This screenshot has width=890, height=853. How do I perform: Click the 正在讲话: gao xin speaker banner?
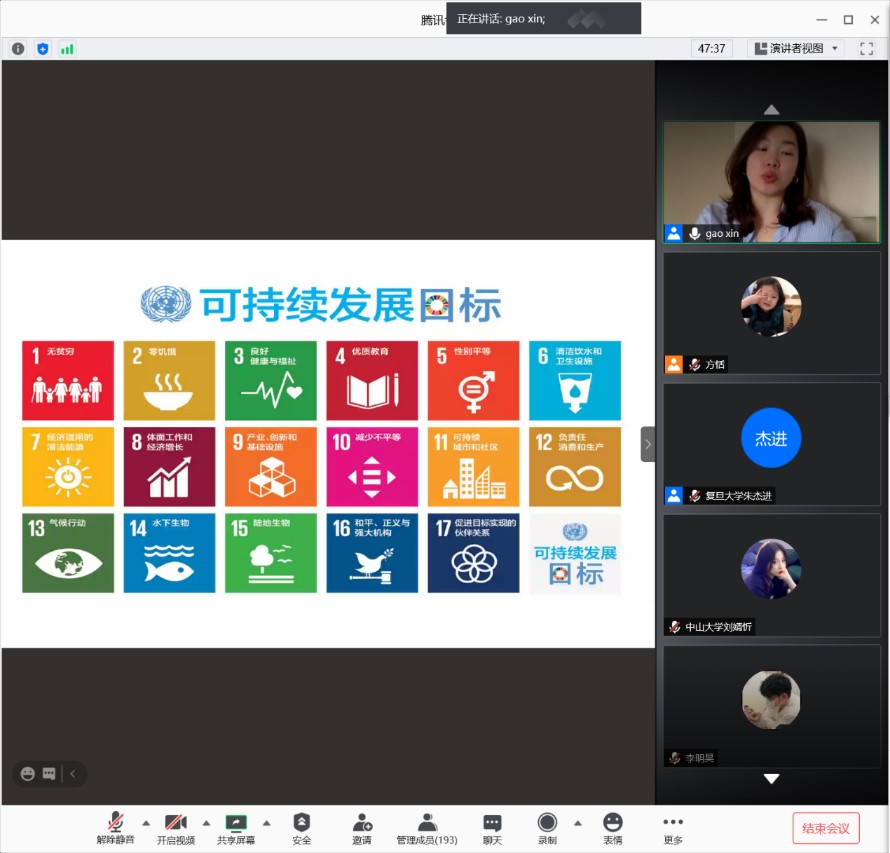(543, 19)
